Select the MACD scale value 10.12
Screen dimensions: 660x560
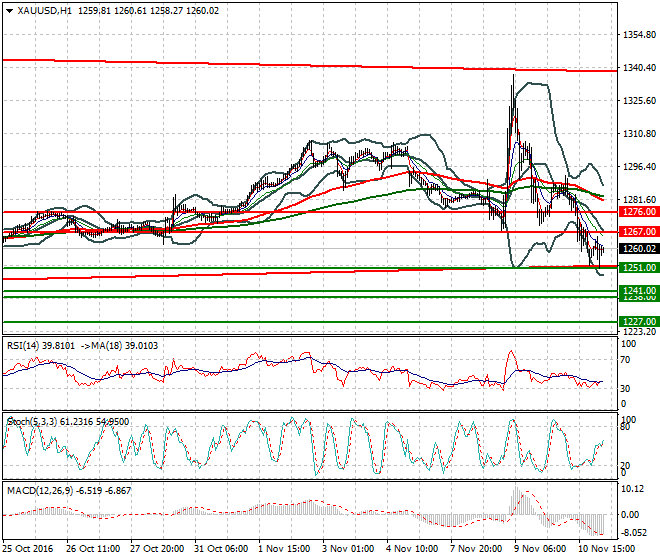pos(633,489)
